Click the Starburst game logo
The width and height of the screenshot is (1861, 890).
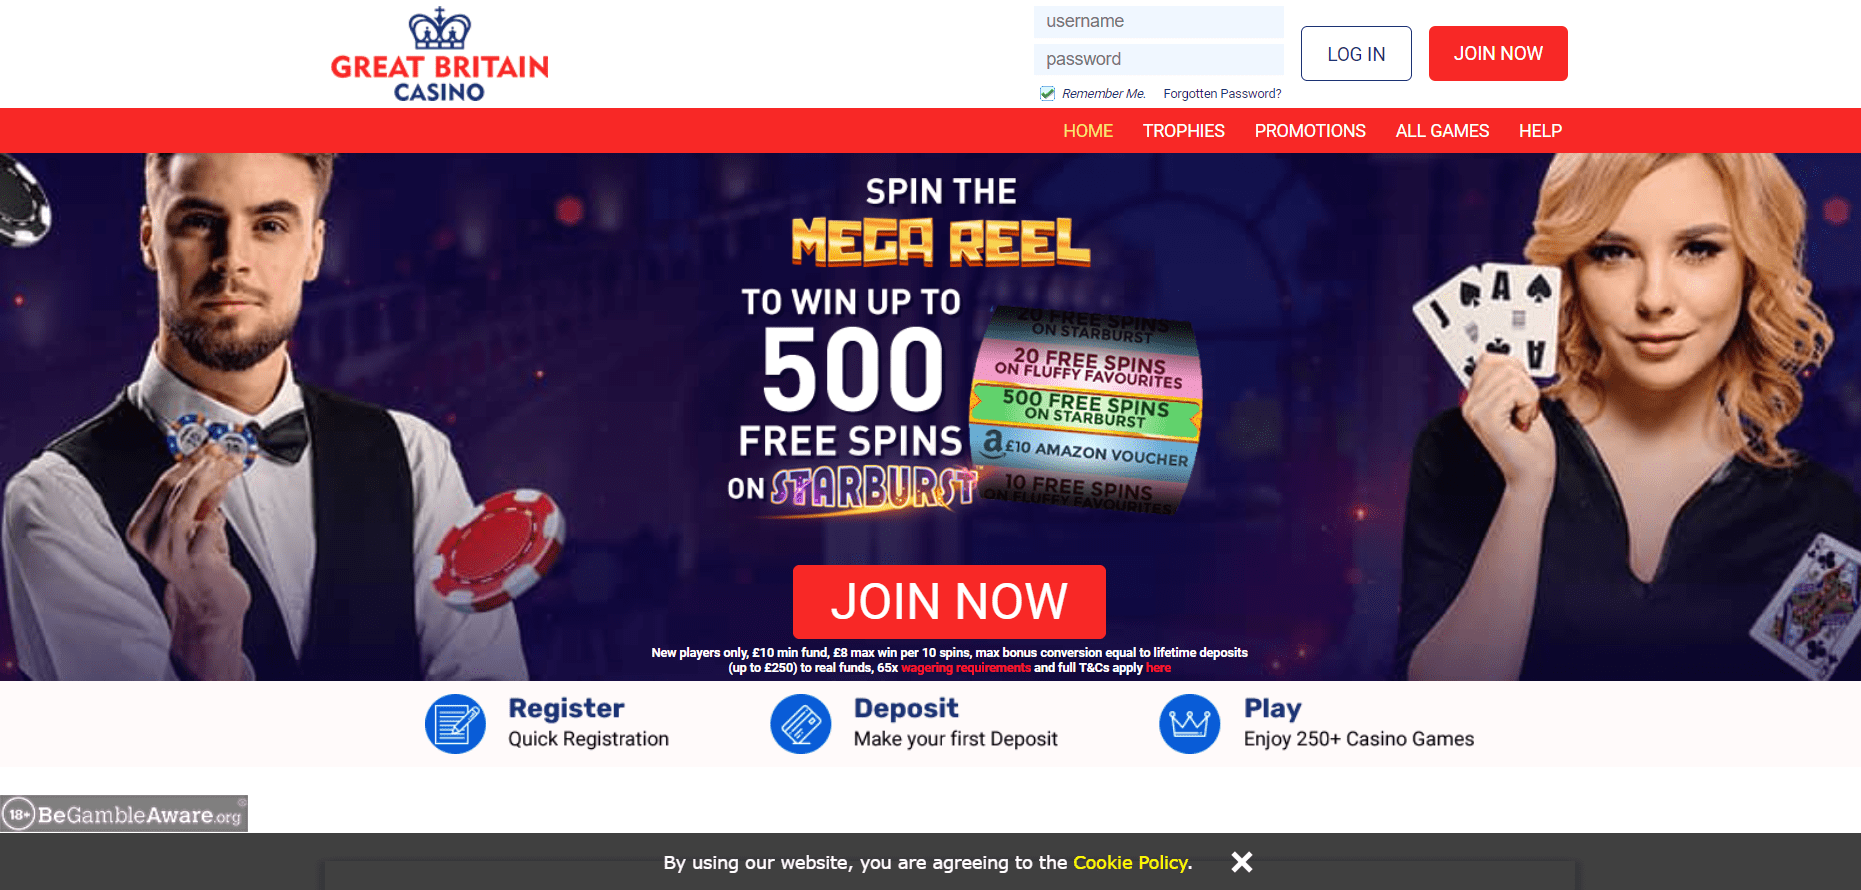(x=874, y=488)
